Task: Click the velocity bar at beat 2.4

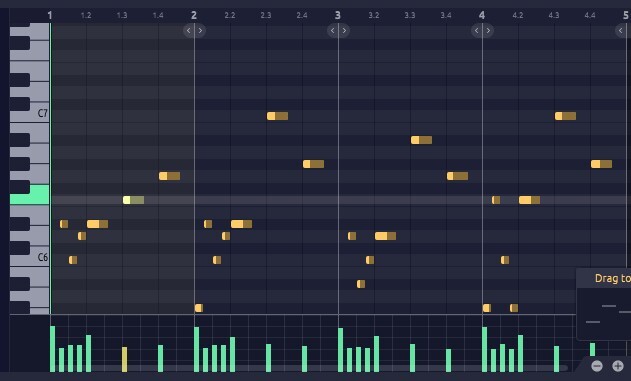Action: [x=305, y=359]
